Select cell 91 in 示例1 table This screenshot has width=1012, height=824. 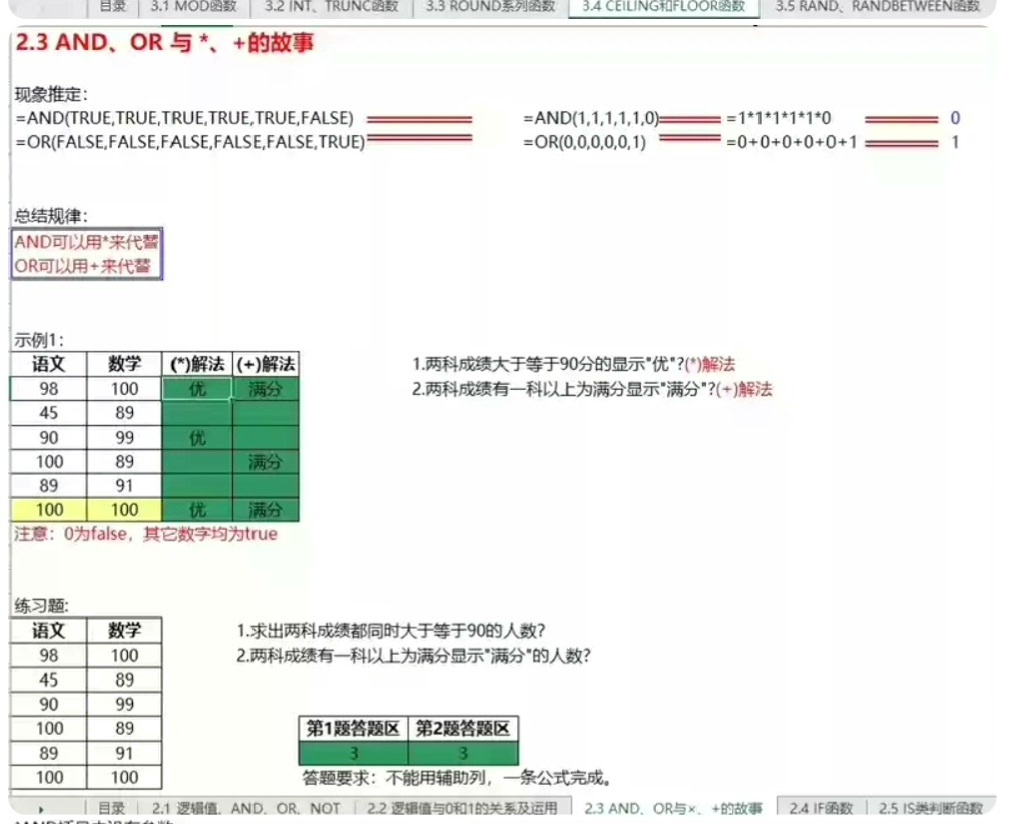124,485
